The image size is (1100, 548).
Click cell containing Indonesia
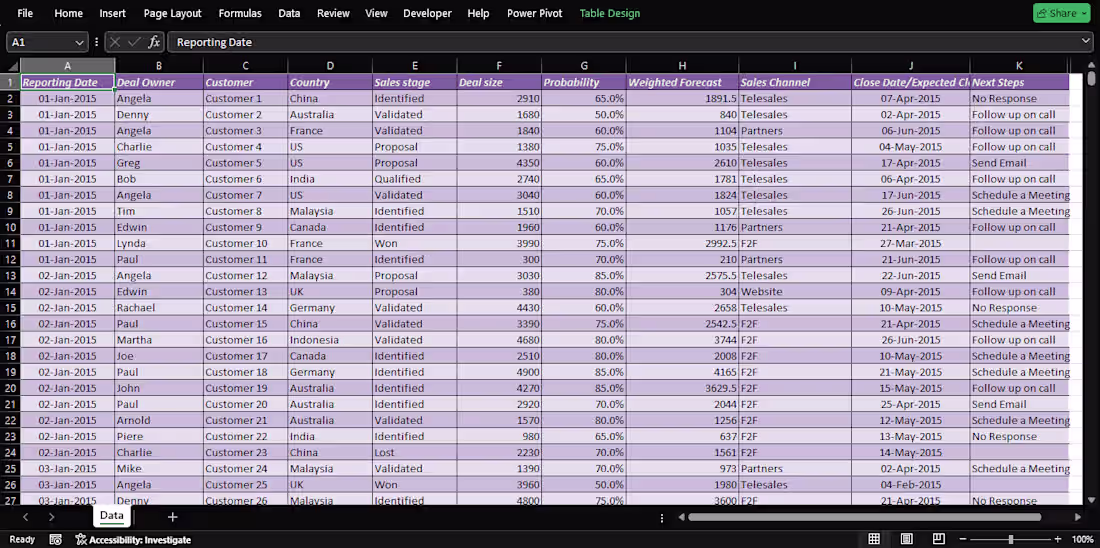[x=330, y=340]
